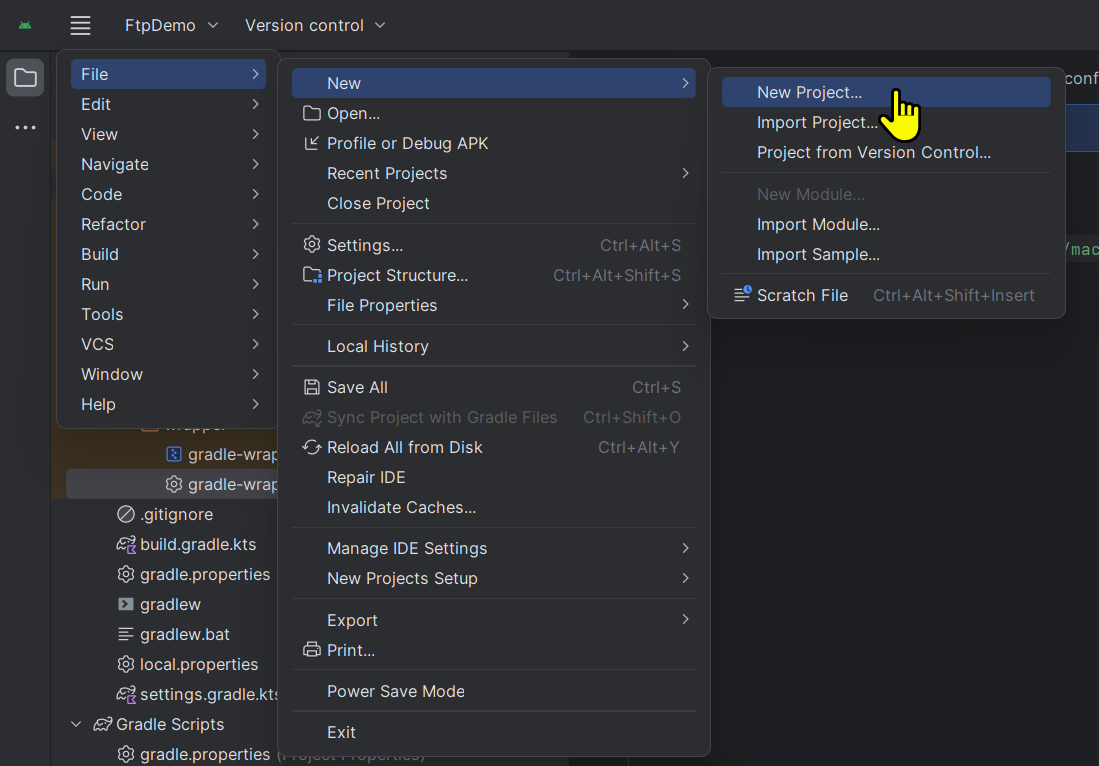Click the folder icon beside Open...

(312, 114)
